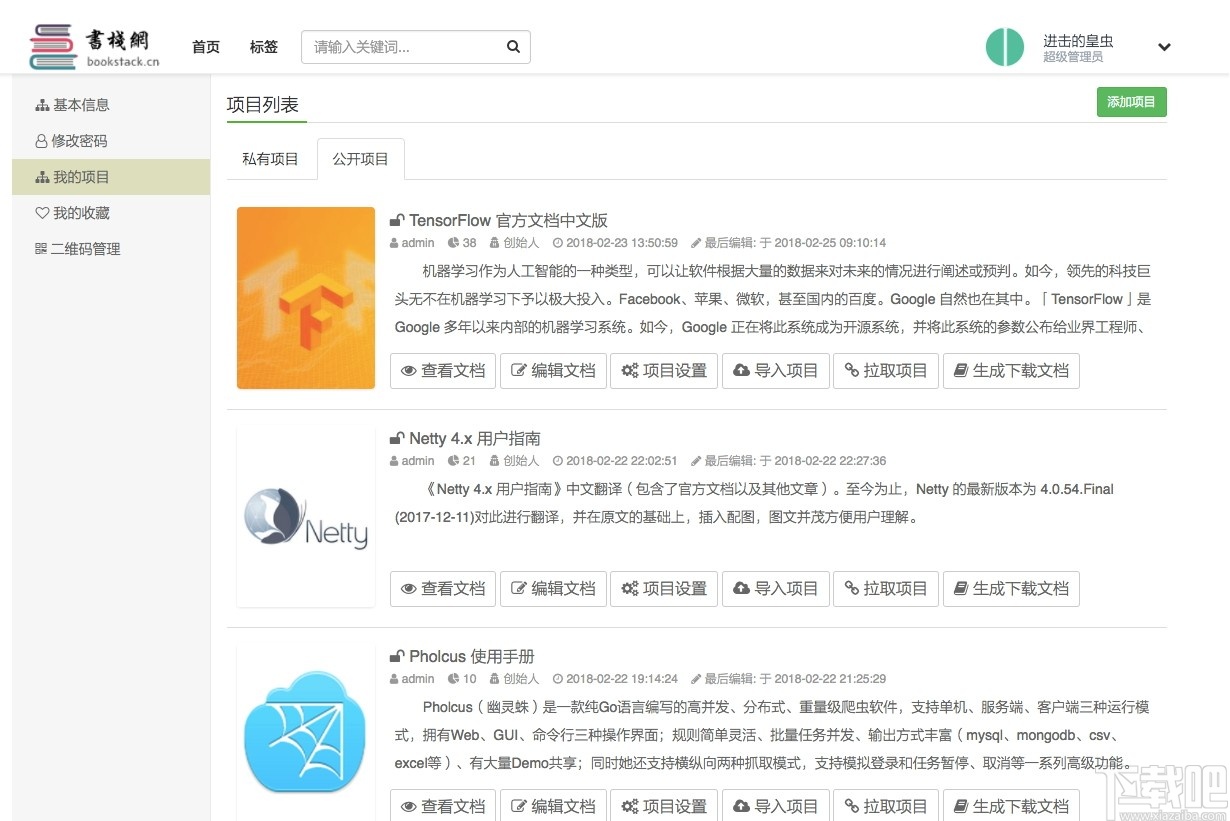Click the eye icon to view Netty docs
This screenshot has width=1230, height=821.
point(407,588)
